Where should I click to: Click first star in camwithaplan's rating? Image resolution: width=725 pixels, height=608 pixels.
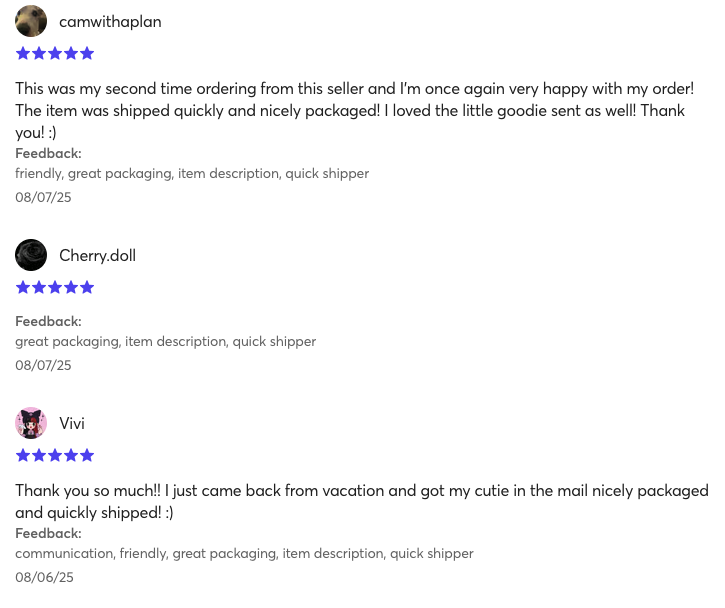tap(23, 54)
